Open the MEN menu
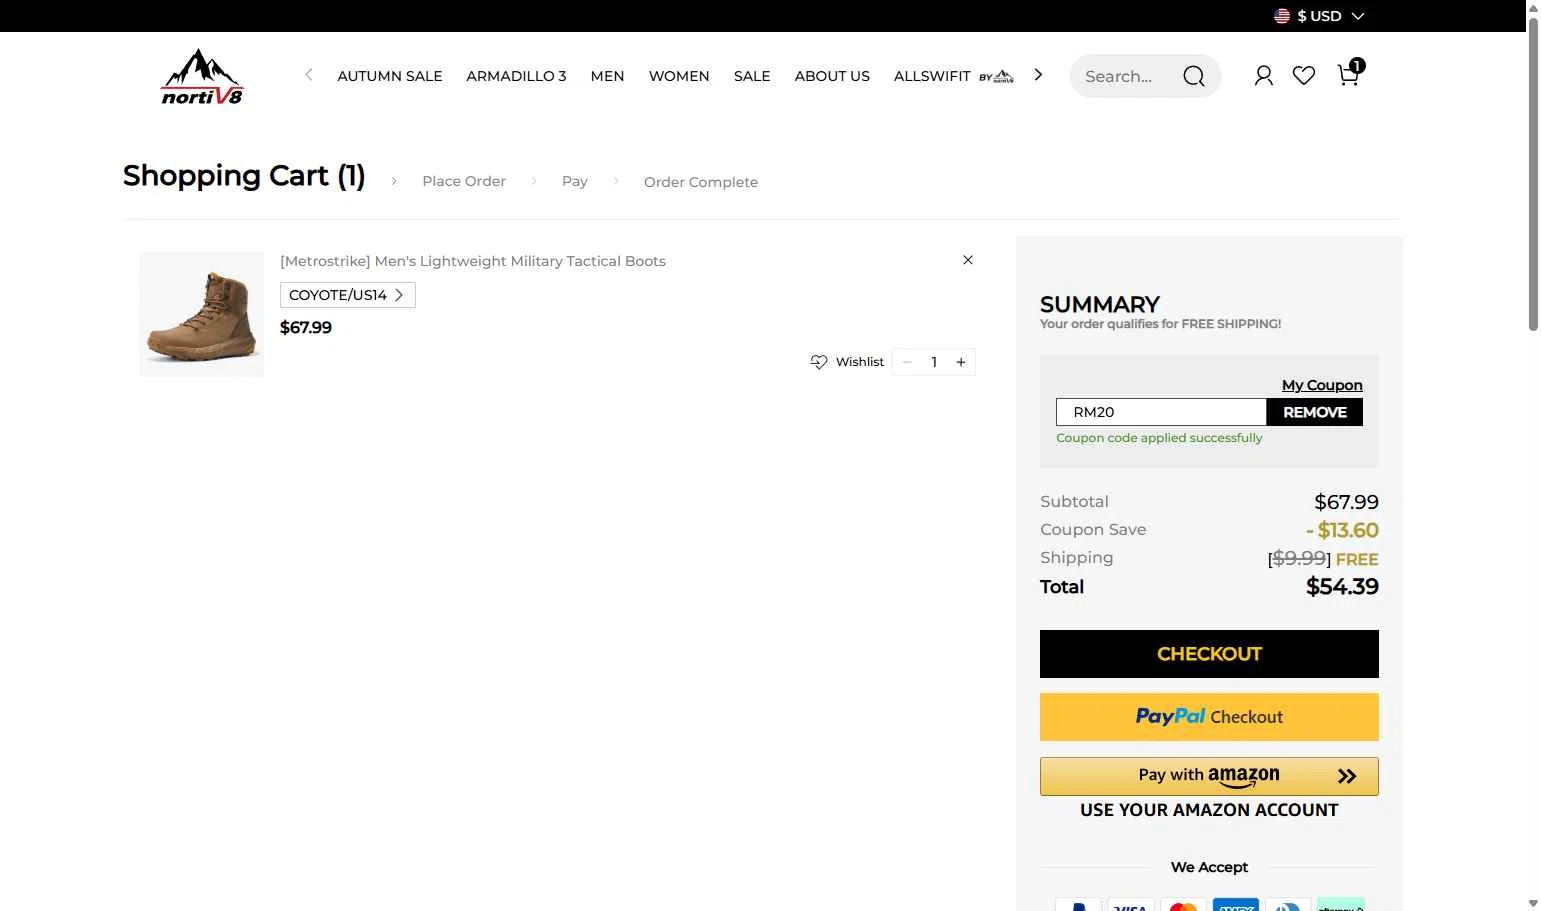The image size is (1541, 911). tap(607, 76)
